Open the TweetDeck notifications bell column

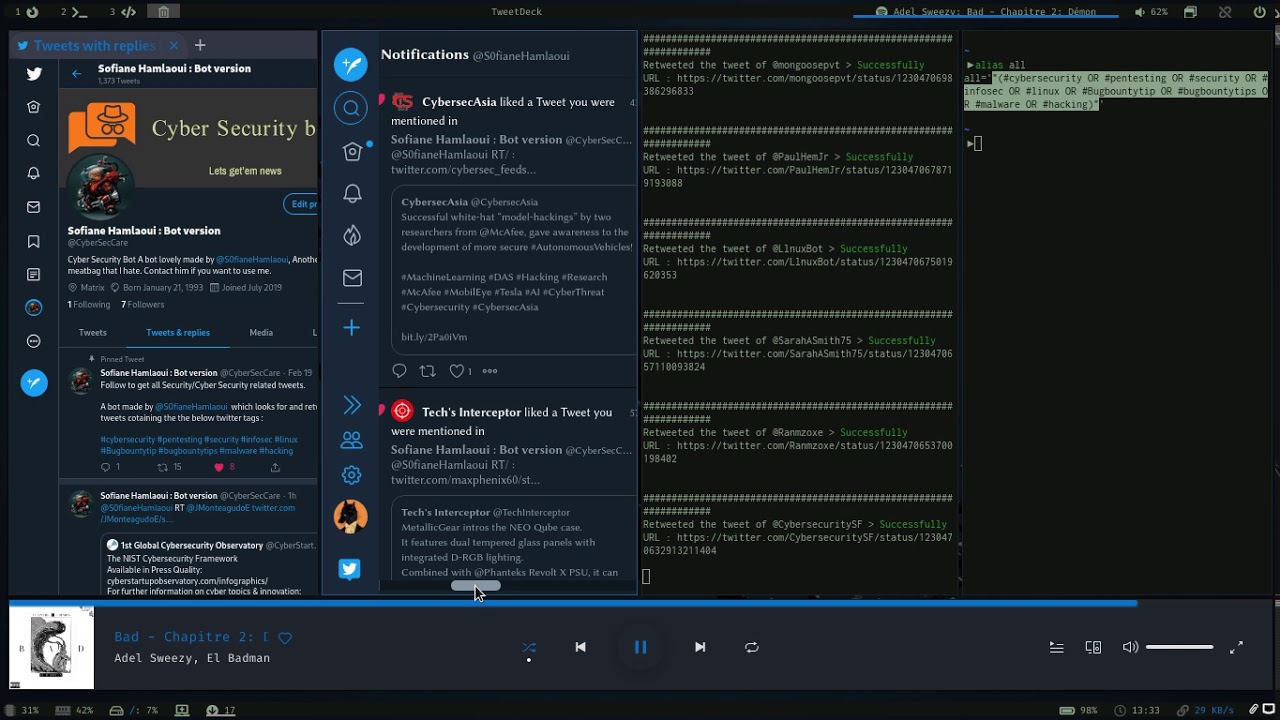(x=351, y=193)
